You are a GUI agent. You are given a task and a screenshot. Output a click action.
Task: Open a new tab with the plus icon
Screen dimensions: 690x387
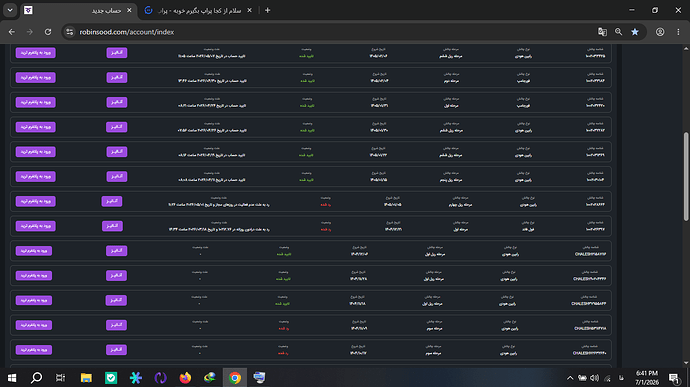(x=267, y=10)
